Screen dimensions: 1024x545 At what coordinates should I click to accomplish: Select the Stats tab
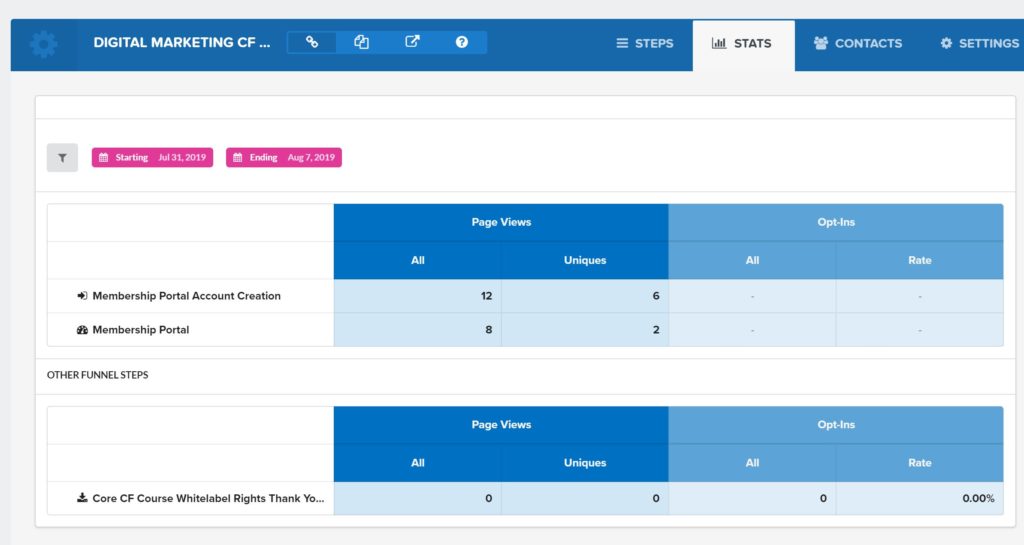pos(742,44)
